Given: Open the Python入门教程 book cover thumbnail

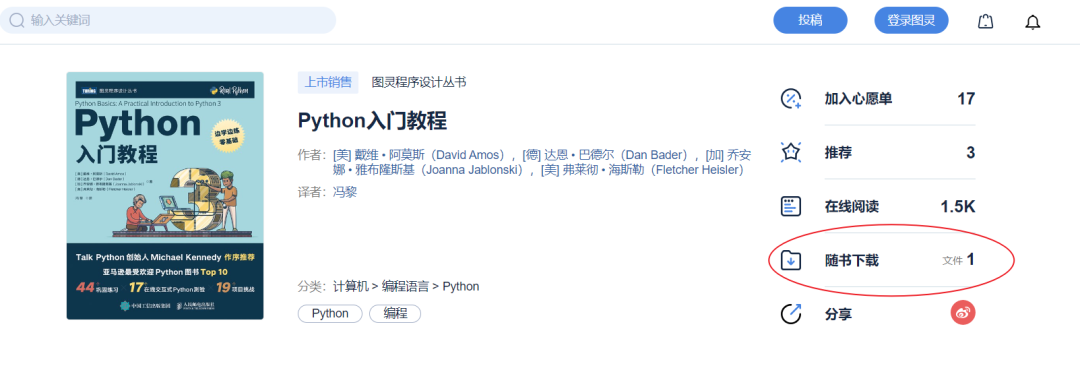Looking at the screenshot, I should pos(165,196).
